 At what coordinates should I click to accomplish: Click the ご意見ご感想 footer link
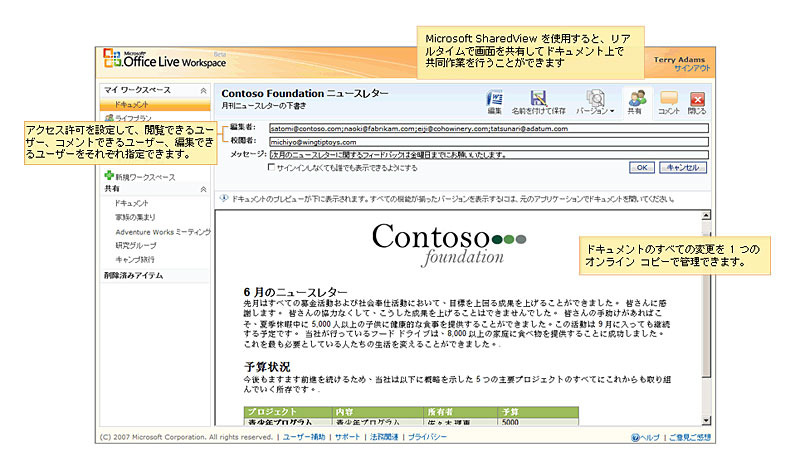click(x=690, y=437)
